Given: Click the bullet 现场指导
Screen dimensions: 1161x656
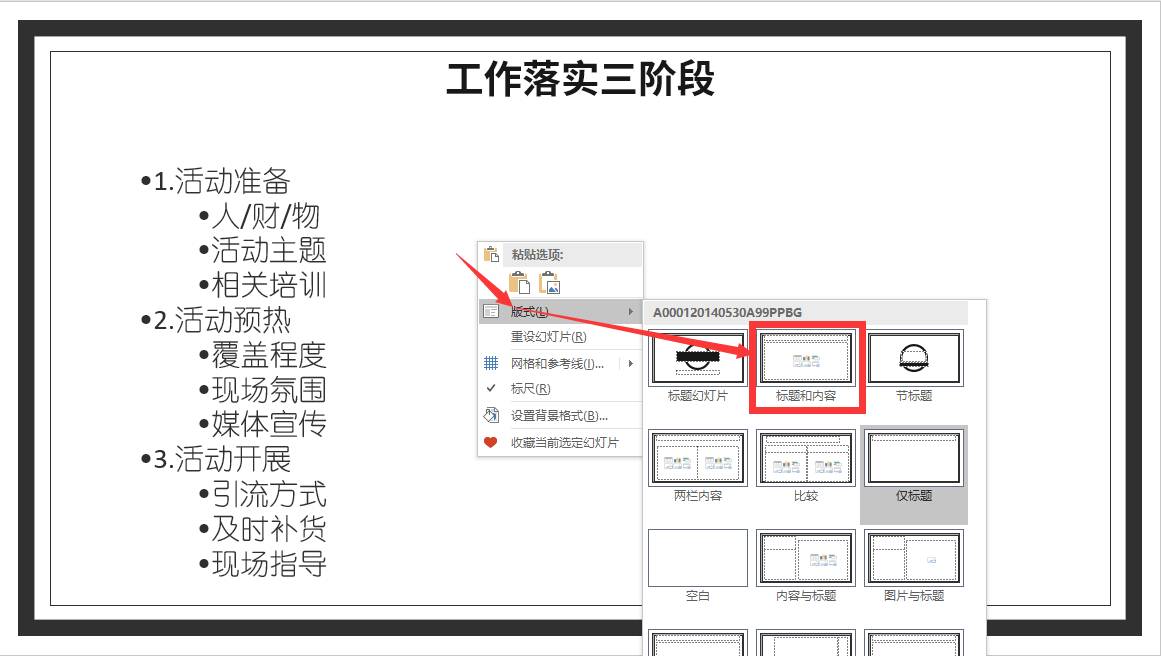Looking at the screenshot, I should pos(263,564).
